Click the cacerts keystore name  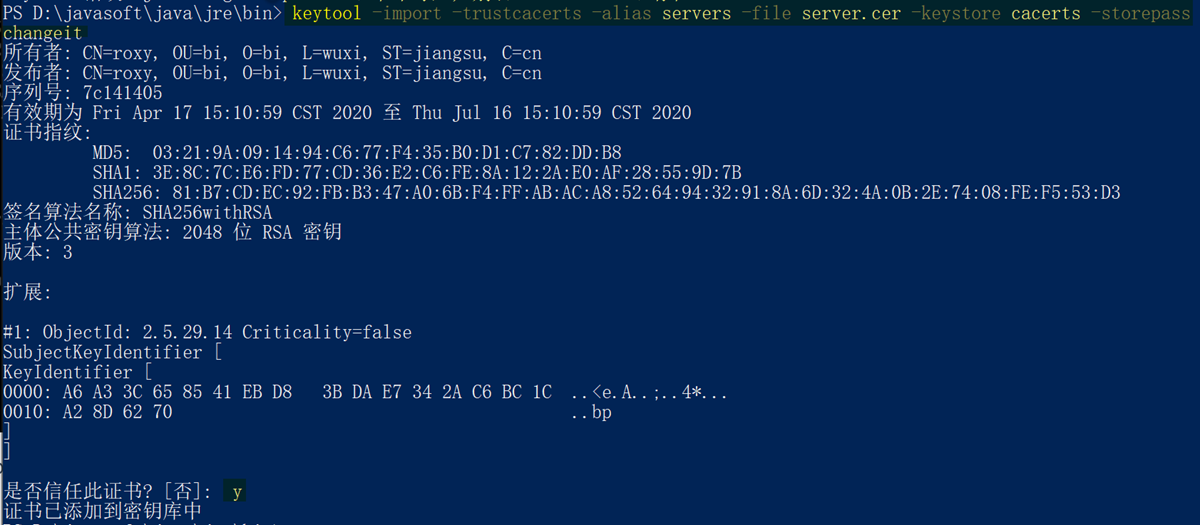pyautogui.click(x=1045, y=14)
